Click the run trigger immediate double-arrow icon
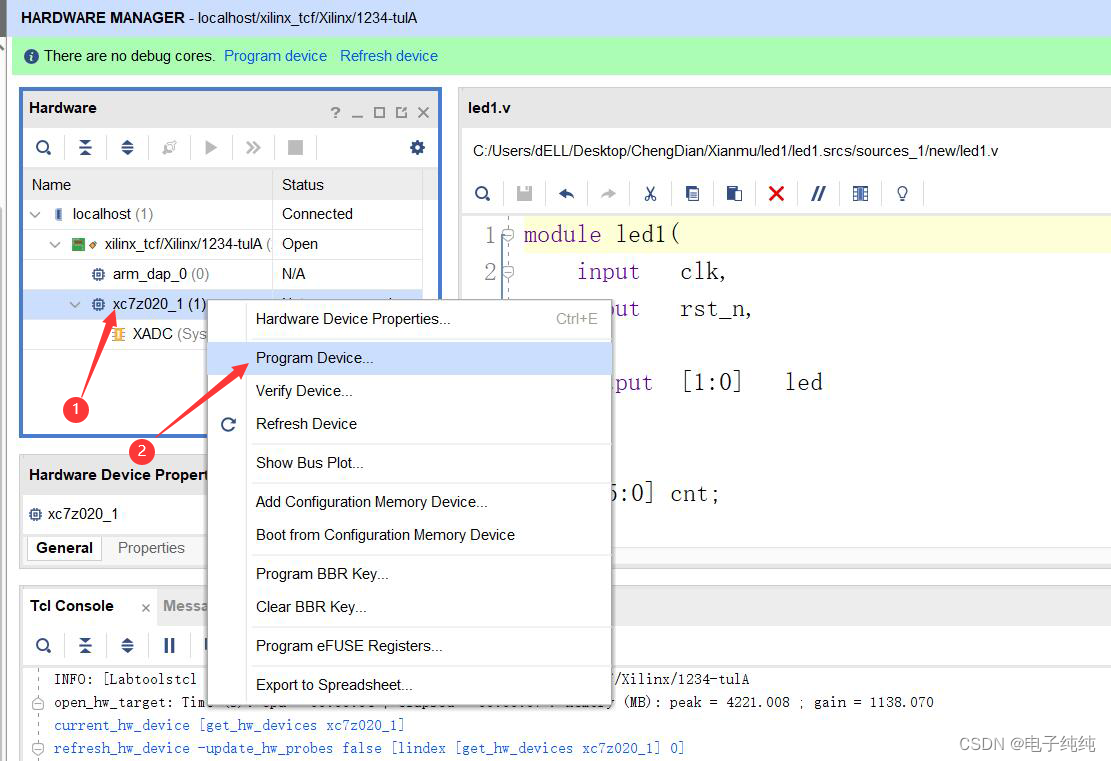Image resolution: width=1111 pixels, height=761 pixels. pyautogui.click(x=253, y=147)
